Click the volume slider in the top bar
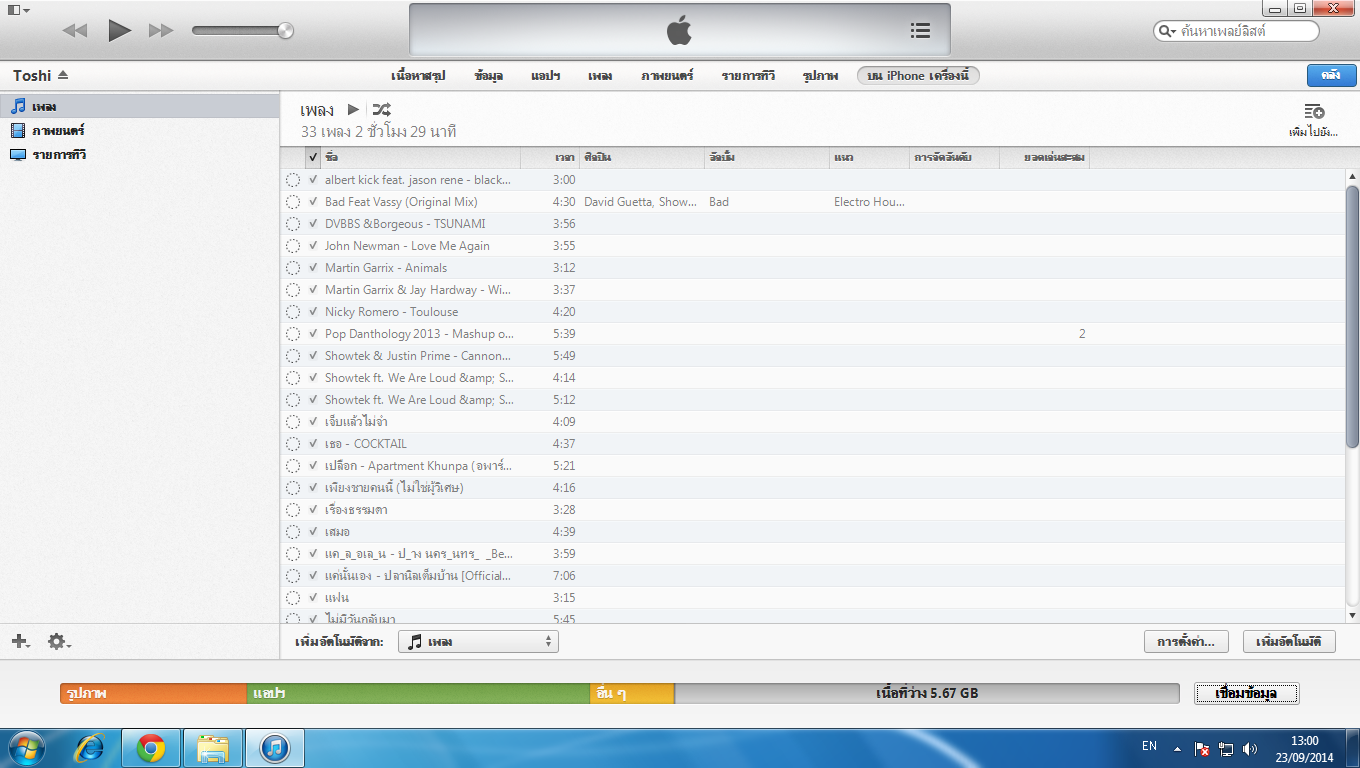The height and width of the screenshot is (768, 1360). click(x=242, y=31)
